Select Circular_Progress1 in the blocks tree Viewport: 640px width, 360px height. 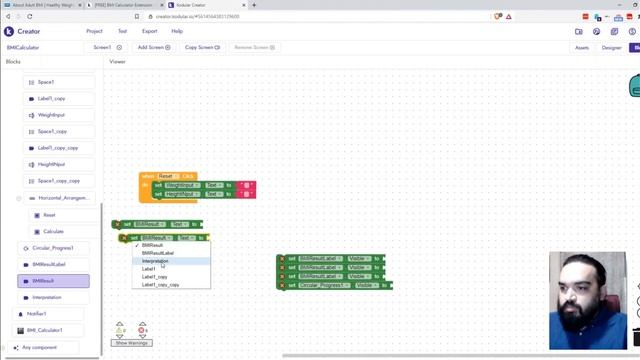tap(53, 248)
